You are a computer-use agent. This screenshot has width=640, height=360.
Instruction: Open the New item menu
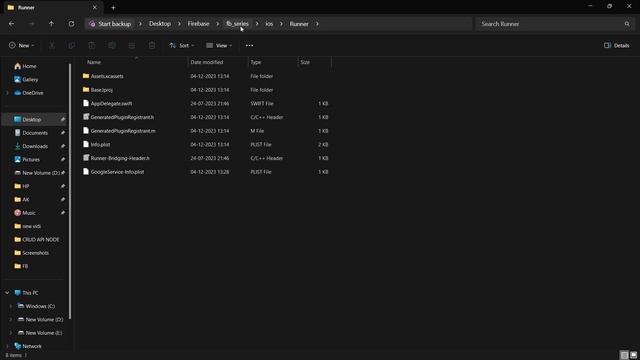(x=22, y=45)
